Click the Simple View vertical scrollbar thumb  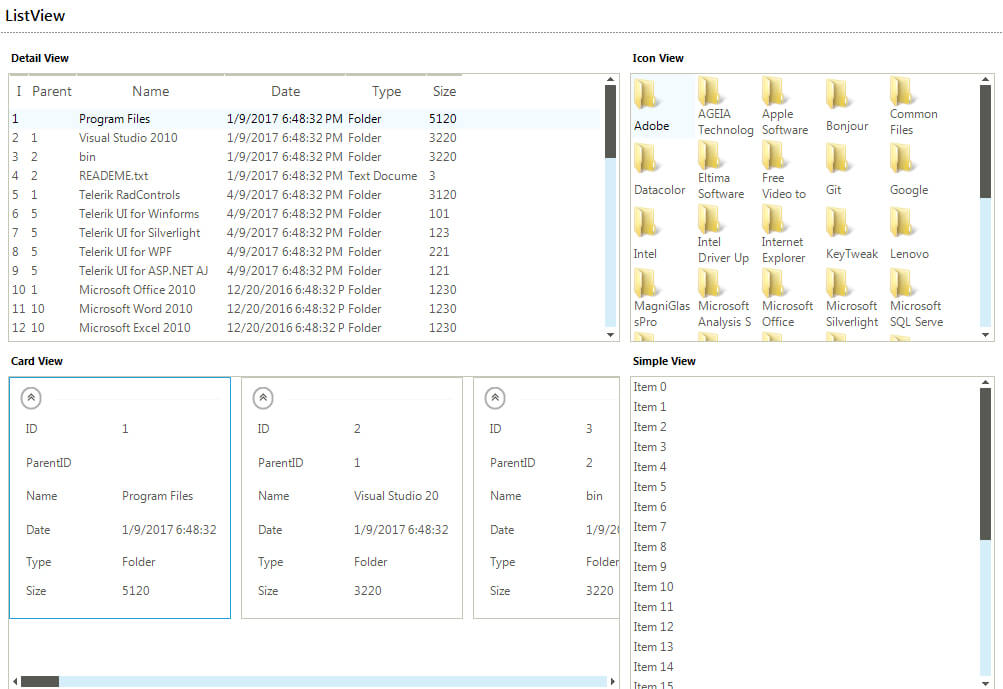(x=985, y=464)
